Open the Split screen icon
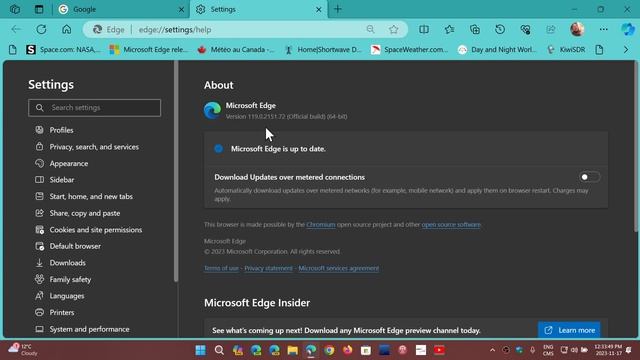 pos(424,29)
